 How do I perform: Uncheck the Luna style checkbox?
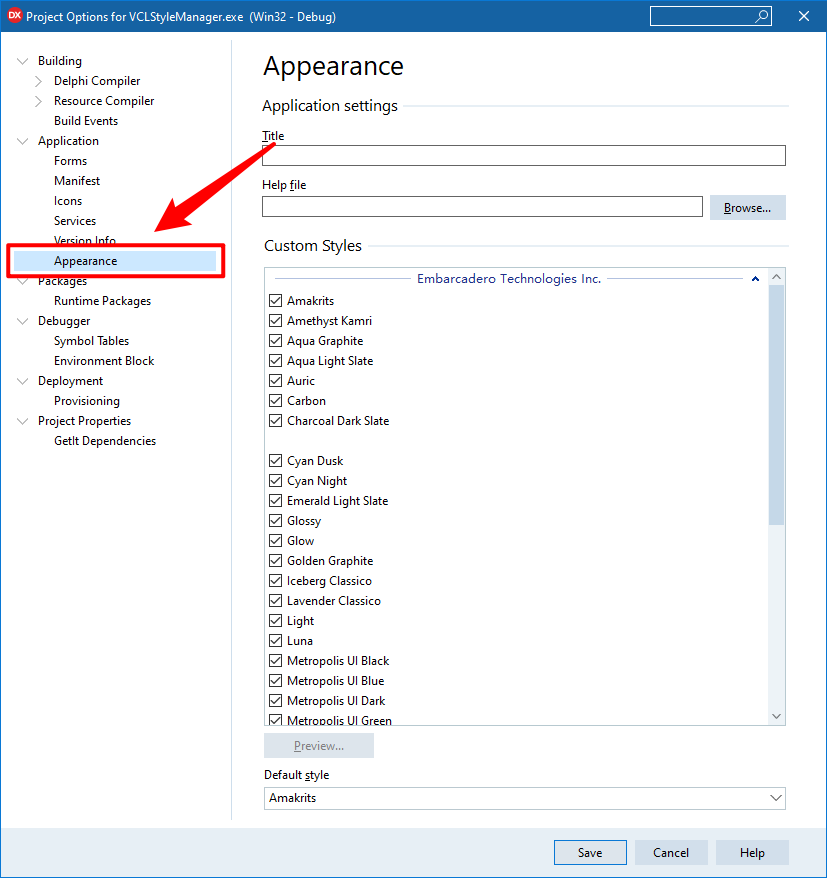point(275,641)
